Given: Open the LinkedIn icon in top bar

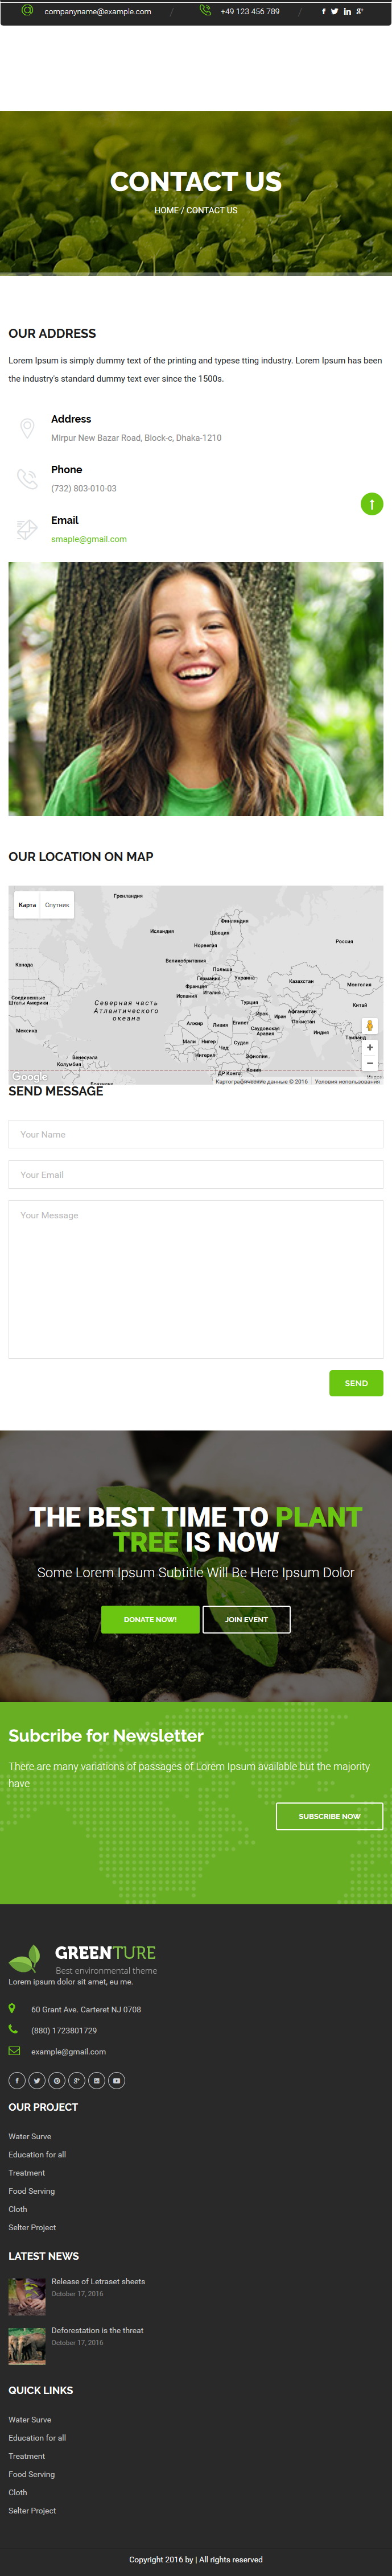Looking at the screenshot, I should (347, 12).
